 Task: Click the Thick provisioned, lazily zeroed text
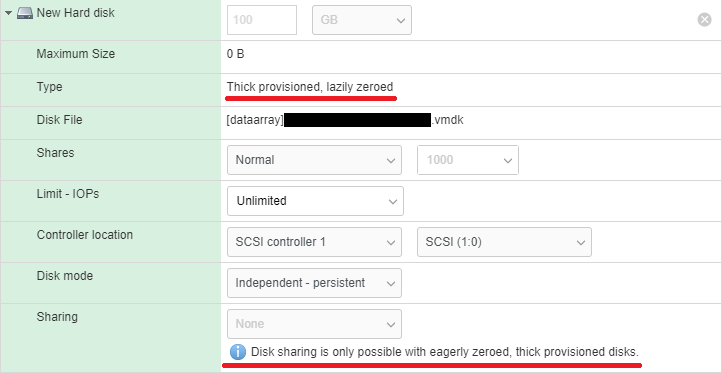pos(310,87)
